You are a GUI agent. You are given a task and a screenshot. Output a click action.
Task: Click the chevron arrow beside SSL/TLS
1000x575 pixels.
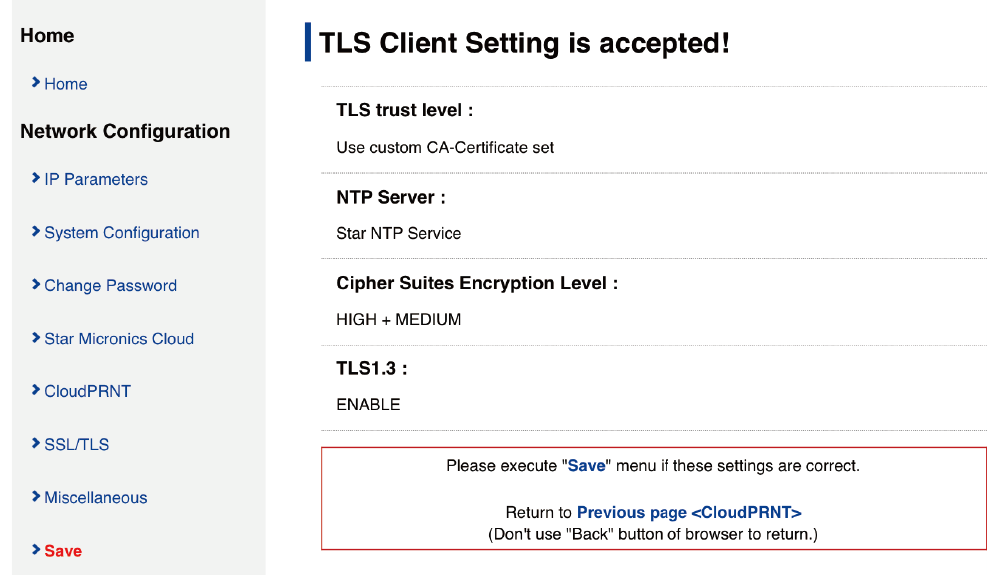click(36, 444)
